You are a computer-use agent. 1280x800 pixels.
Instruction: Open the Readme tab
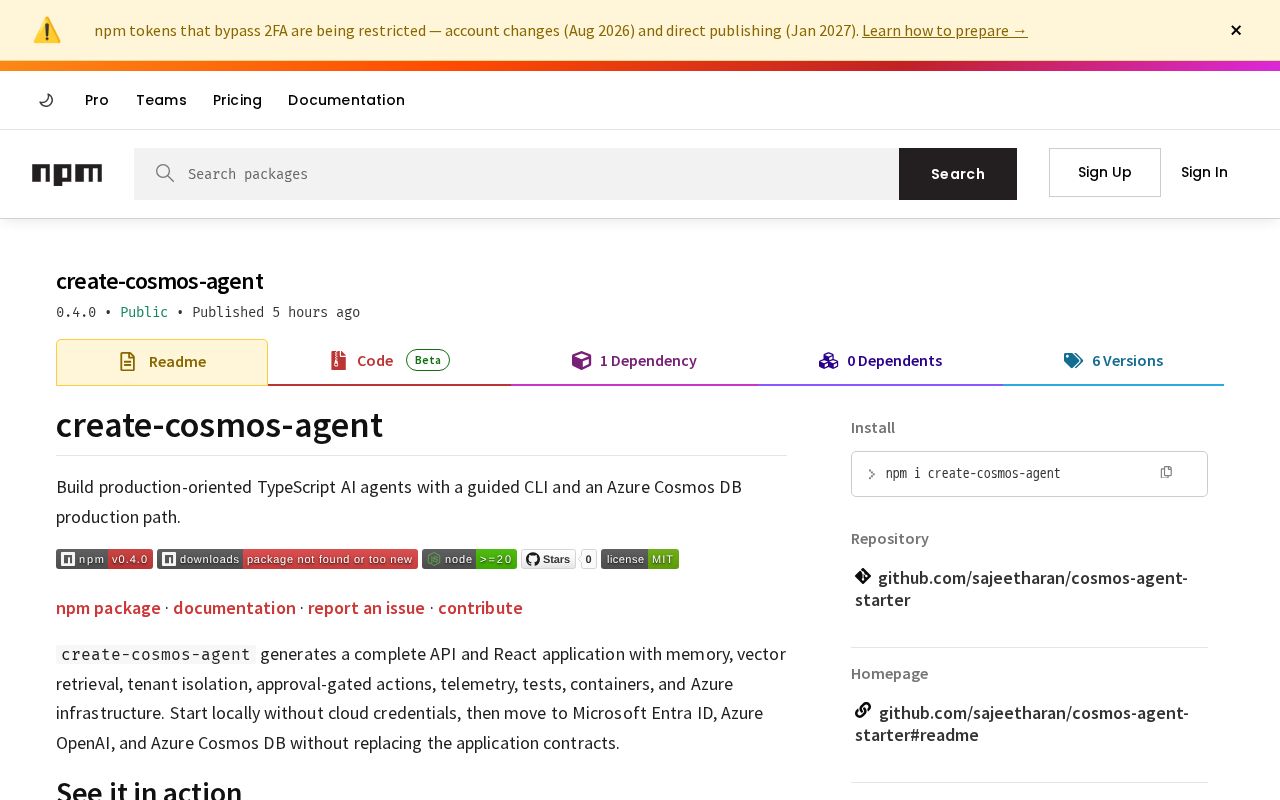tap(162, 362)
